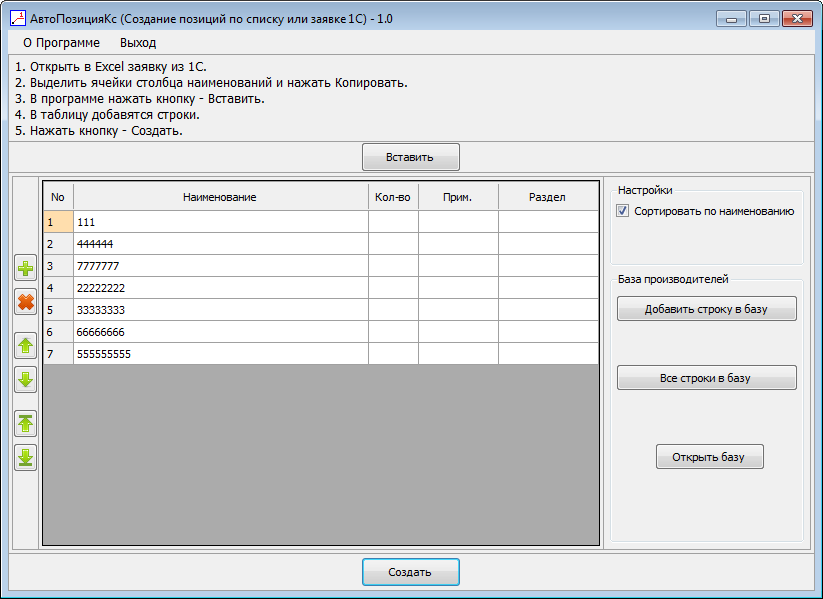Close the АвтоПозицияКс window

797,19
